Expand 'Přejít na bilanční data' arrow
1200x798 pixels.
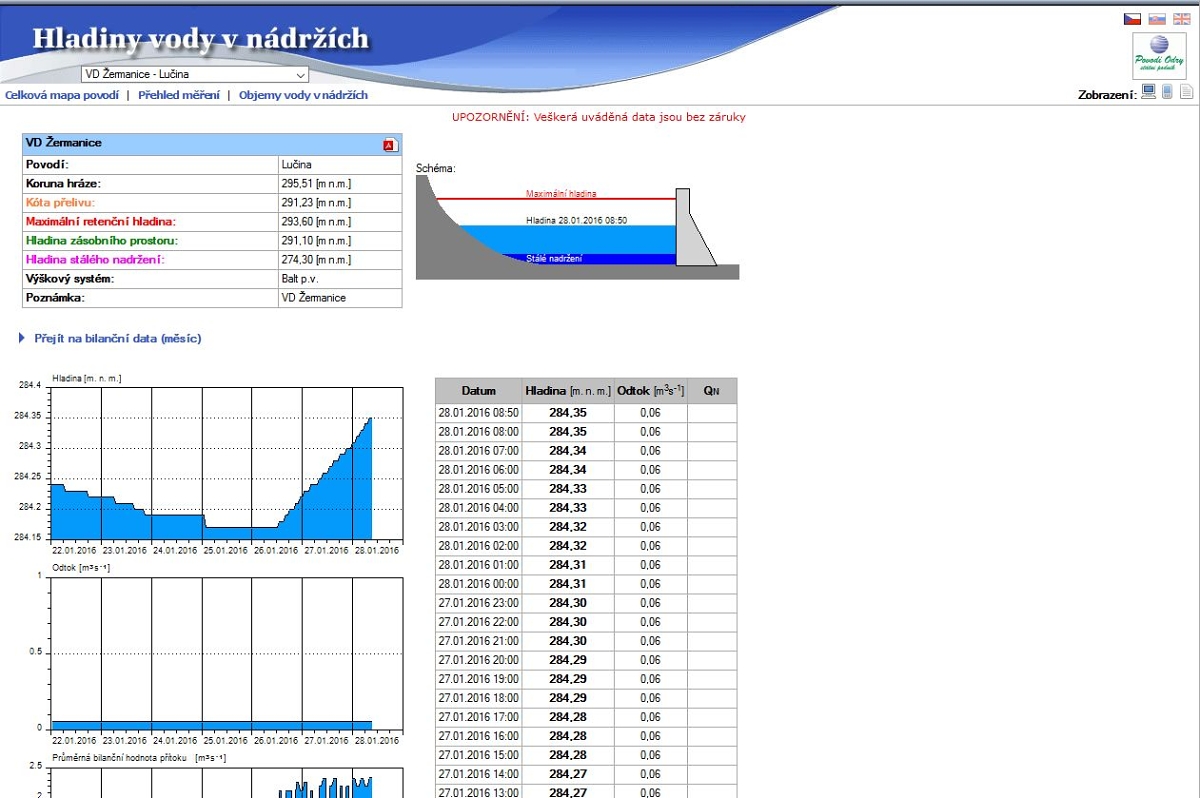tap(22, 339)
